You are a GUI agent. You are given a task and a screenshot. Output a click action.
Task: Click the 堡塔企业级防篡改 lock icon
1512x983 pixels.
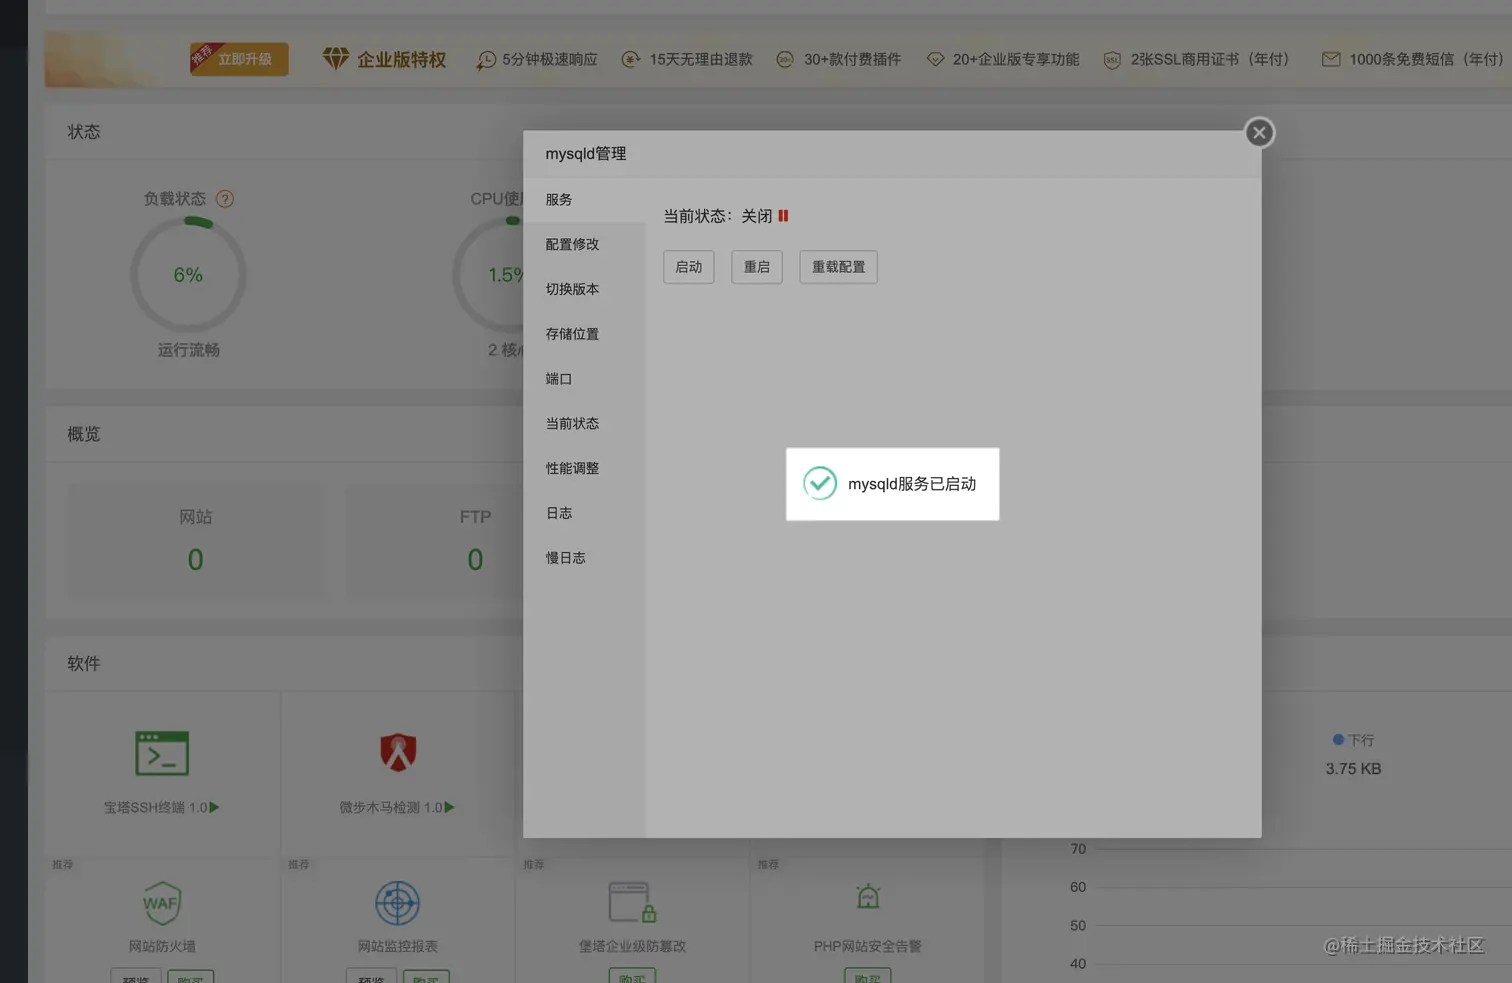632,901
